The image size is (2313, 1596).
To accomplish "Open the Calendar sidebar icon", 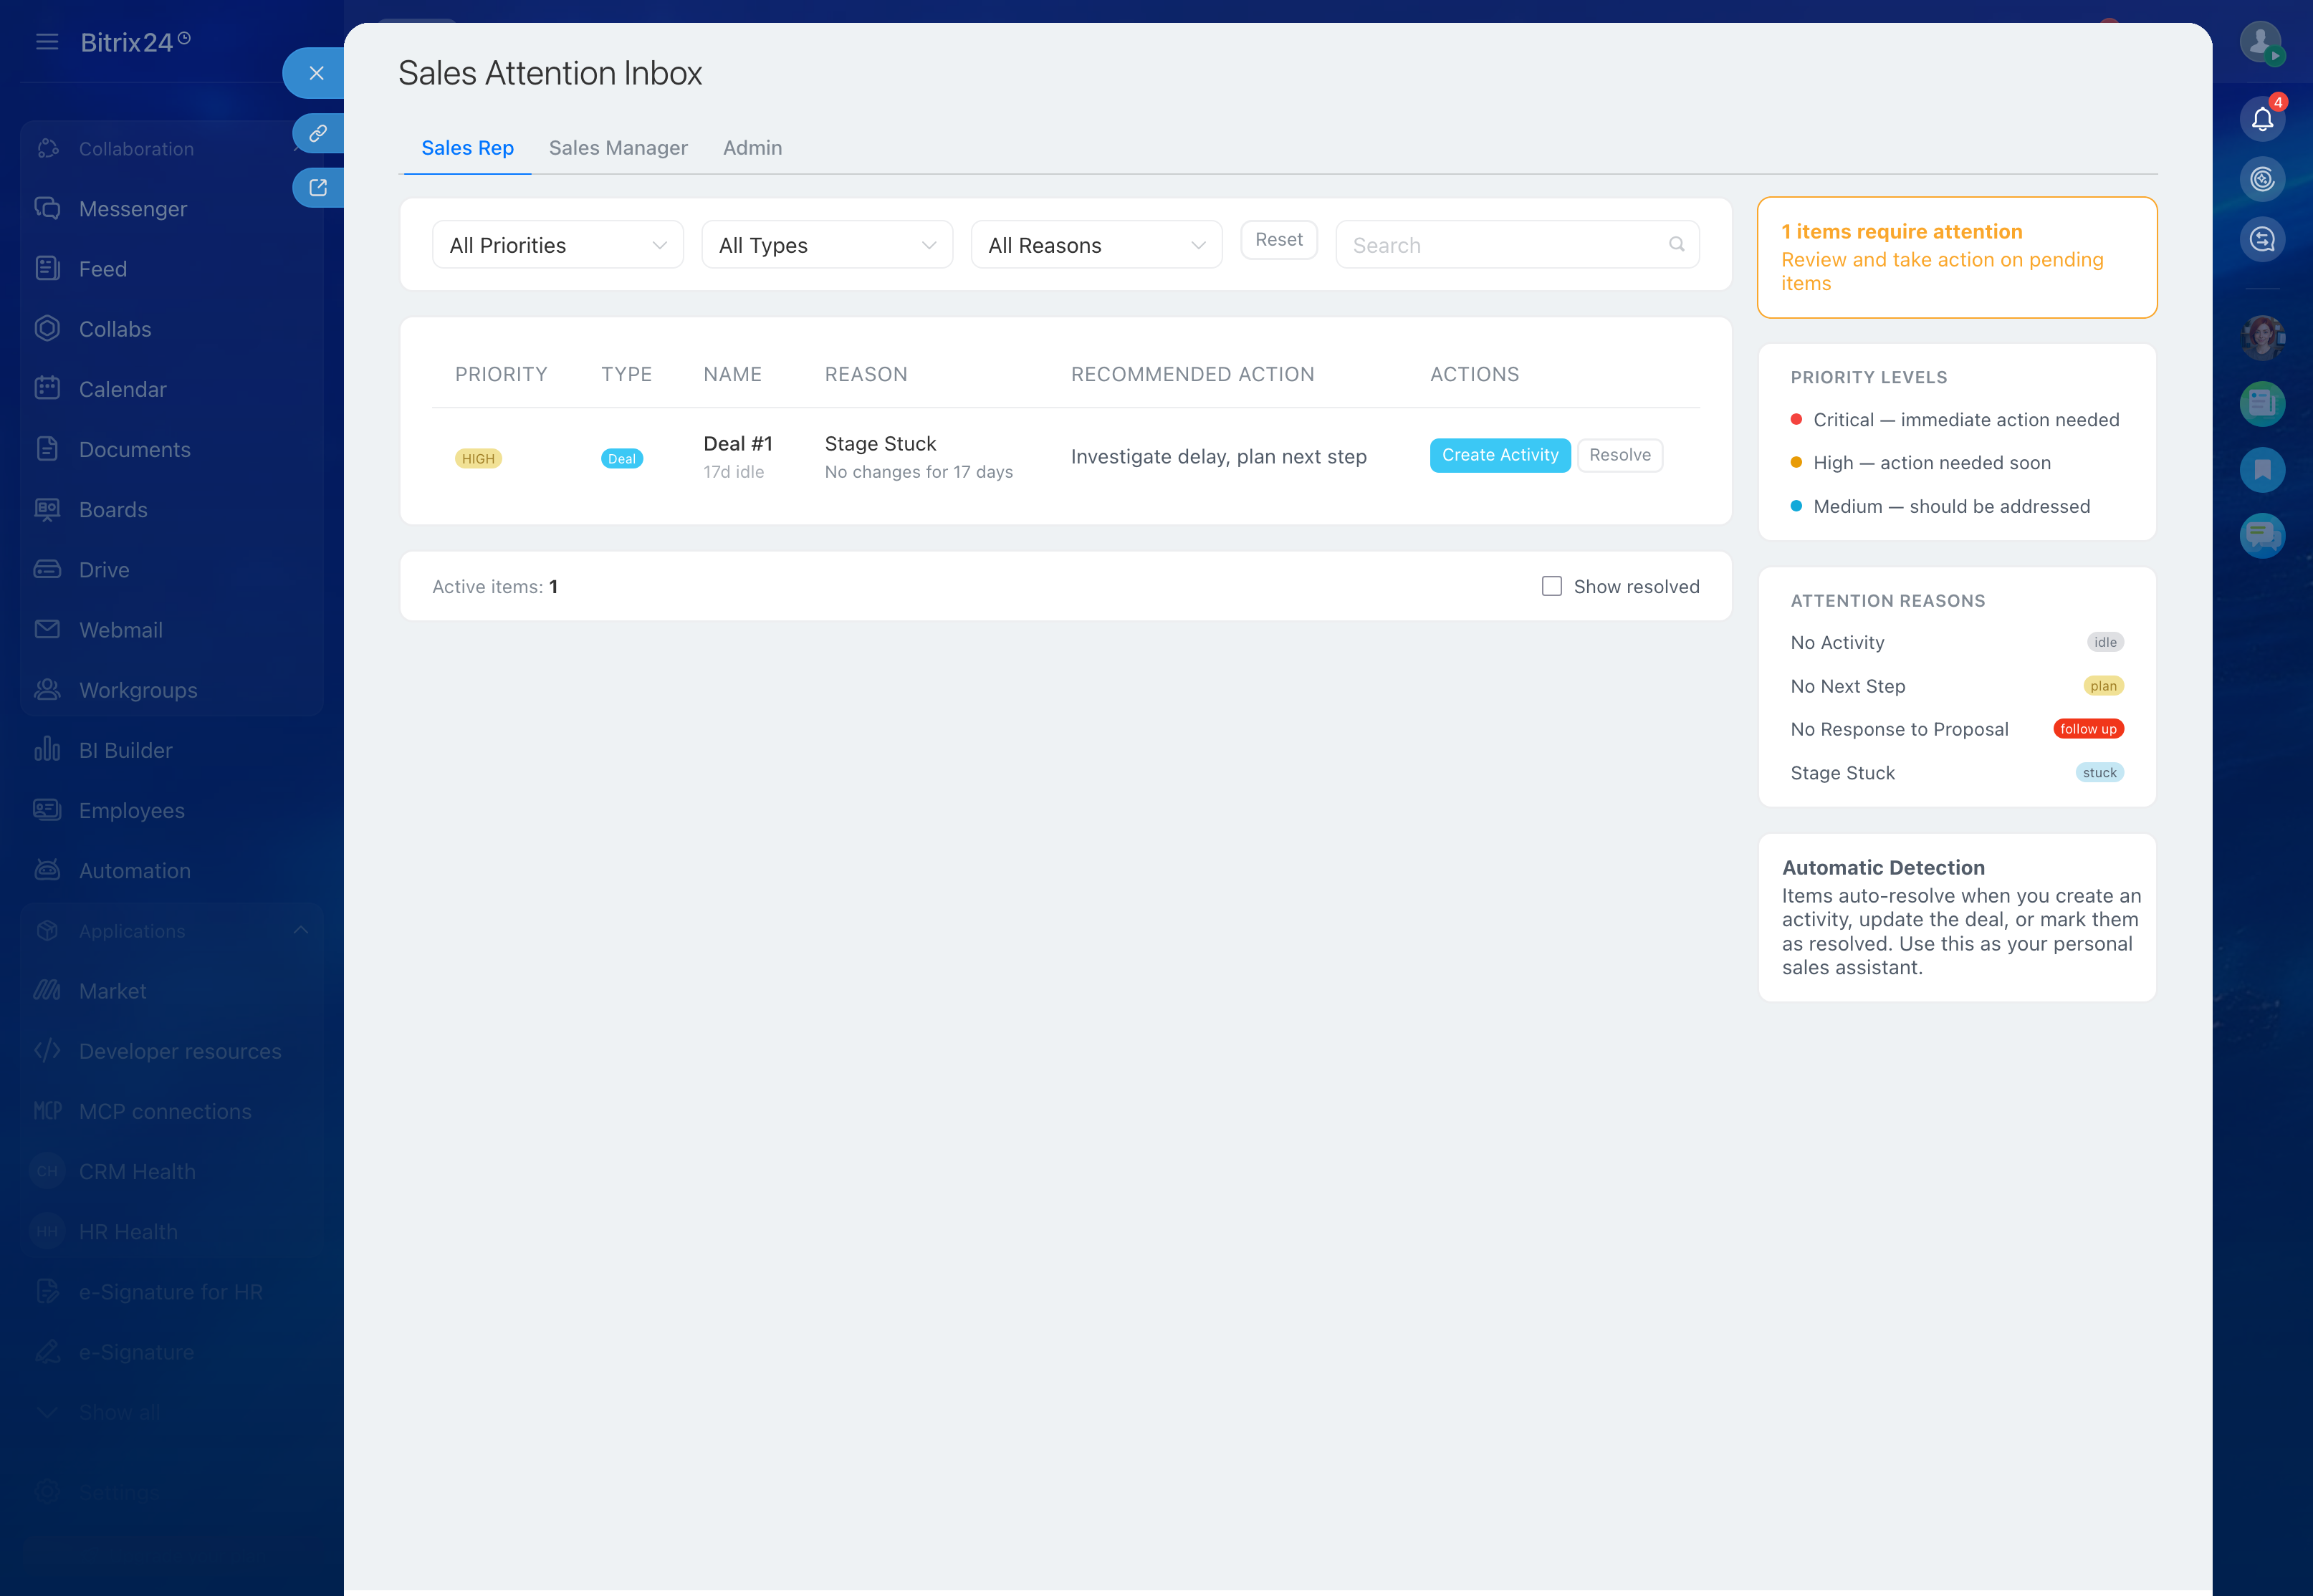I will 47,389.
